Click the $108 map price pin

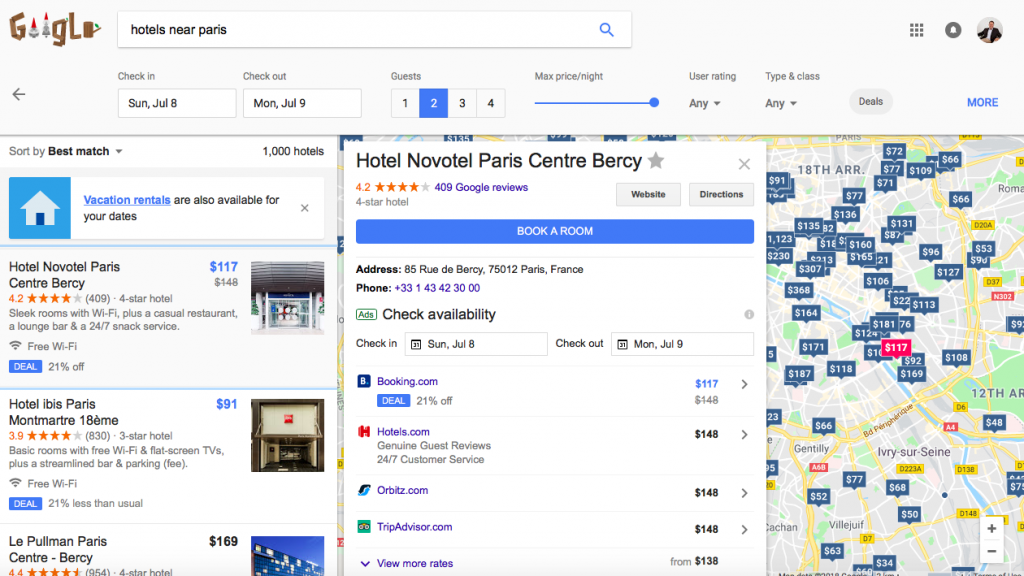tap(956, 358)
